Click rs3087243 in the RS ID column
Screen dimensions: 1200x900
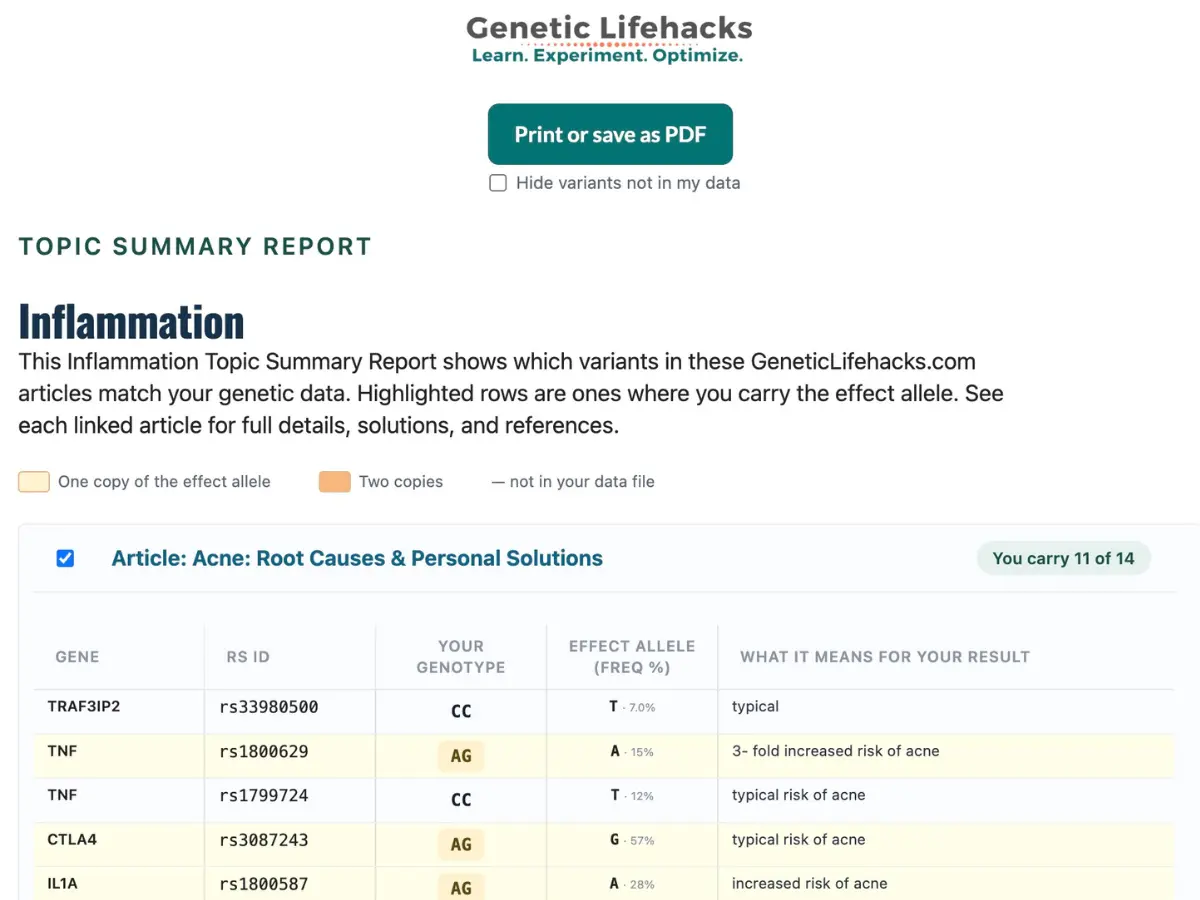[x=264, y=840]
